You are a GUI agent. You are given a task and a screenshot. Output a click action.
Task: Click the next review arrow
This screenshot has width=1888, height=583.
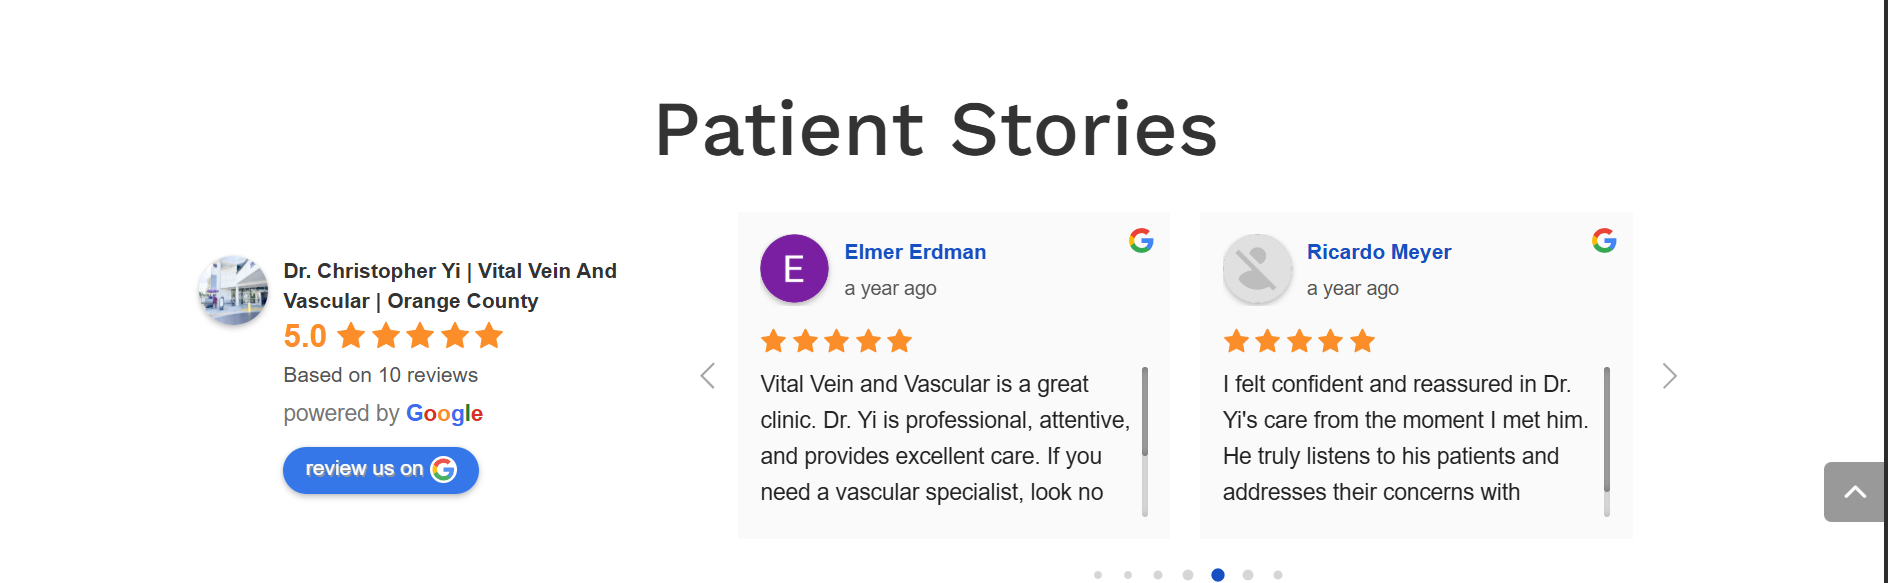tap(1668, 376)
